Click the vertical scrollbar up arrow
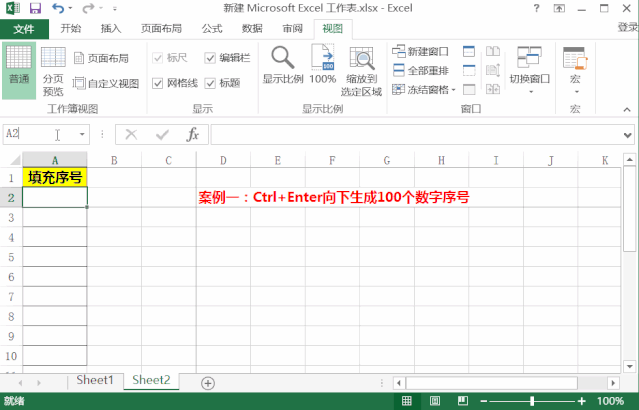The height and width of the screenshot is (410, 639). point(630,160)
